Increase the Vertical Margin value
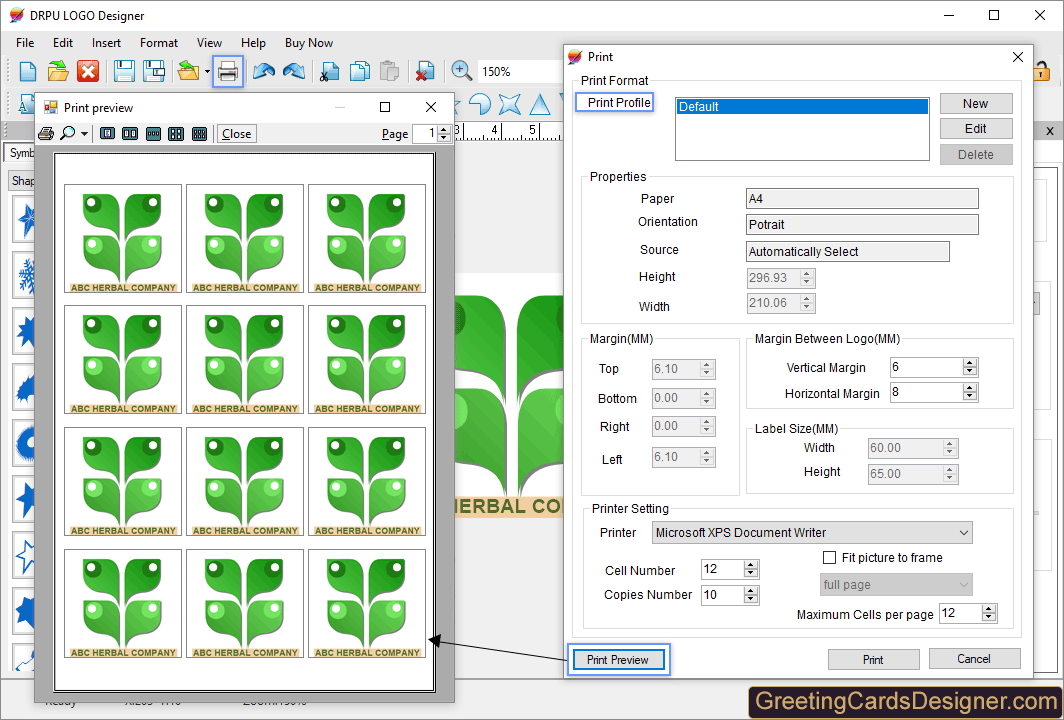 pos(970,363)
